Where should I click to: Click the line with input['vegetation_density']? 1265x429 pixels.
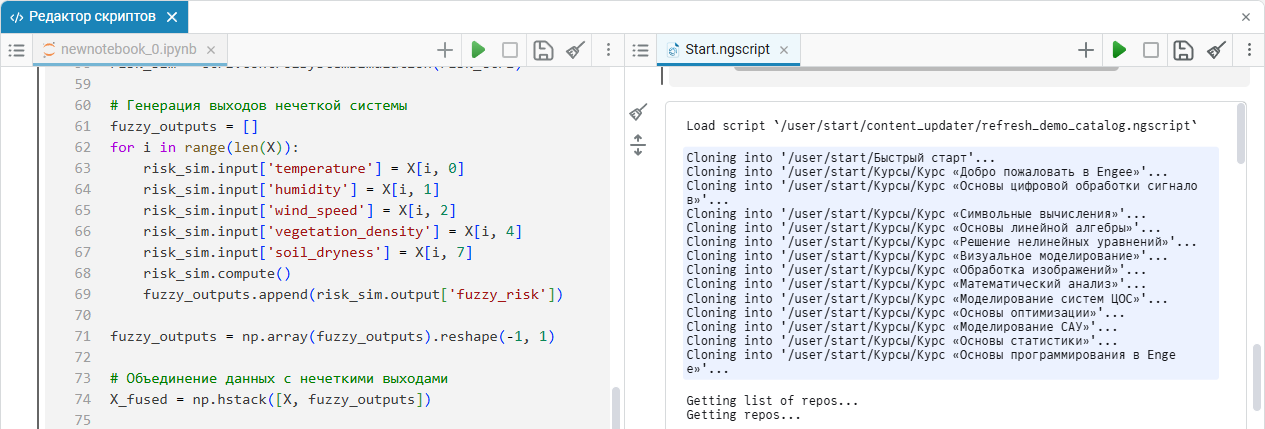[333, 231]
